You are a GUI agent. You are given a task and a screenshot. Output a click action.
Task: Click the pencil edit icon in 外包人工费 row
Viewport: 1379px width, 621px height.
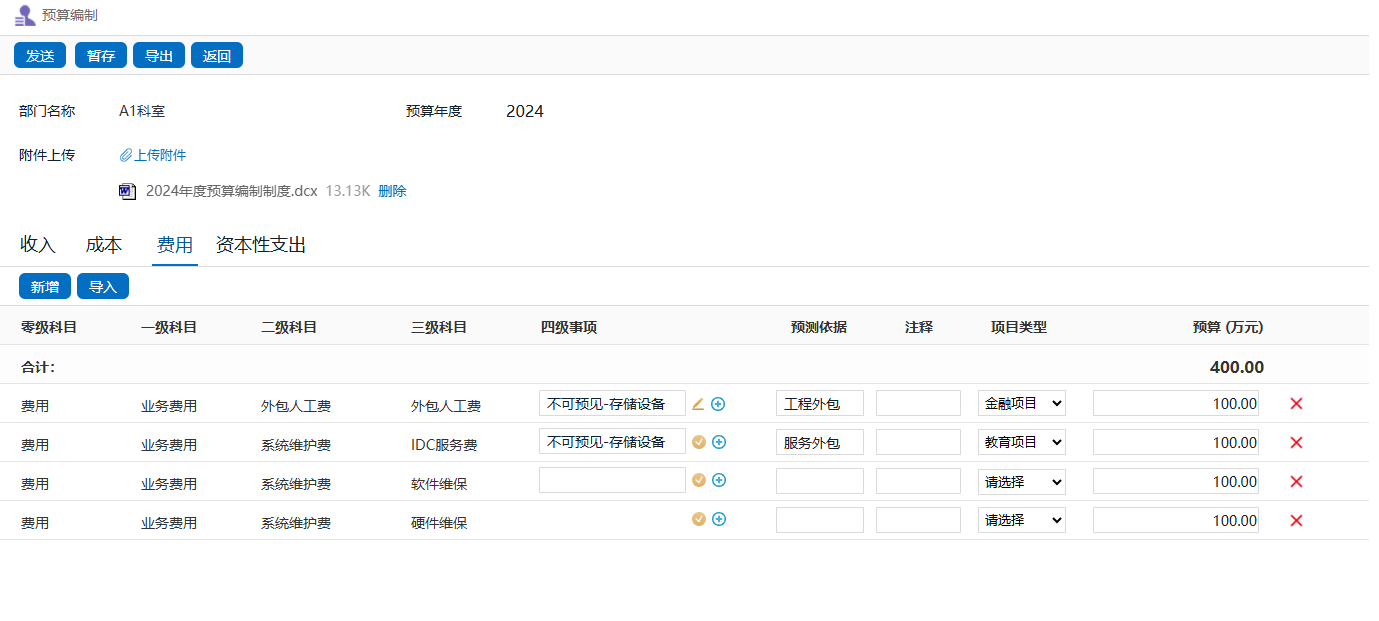(698, 404)
